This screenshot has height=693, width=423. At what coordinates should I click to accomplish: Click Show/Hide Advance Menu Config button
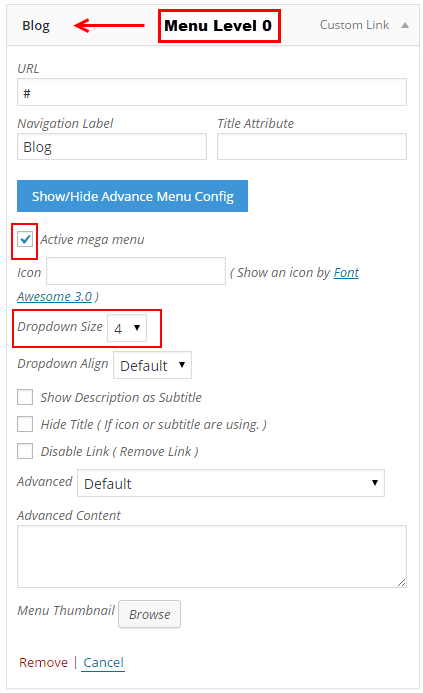133,196
